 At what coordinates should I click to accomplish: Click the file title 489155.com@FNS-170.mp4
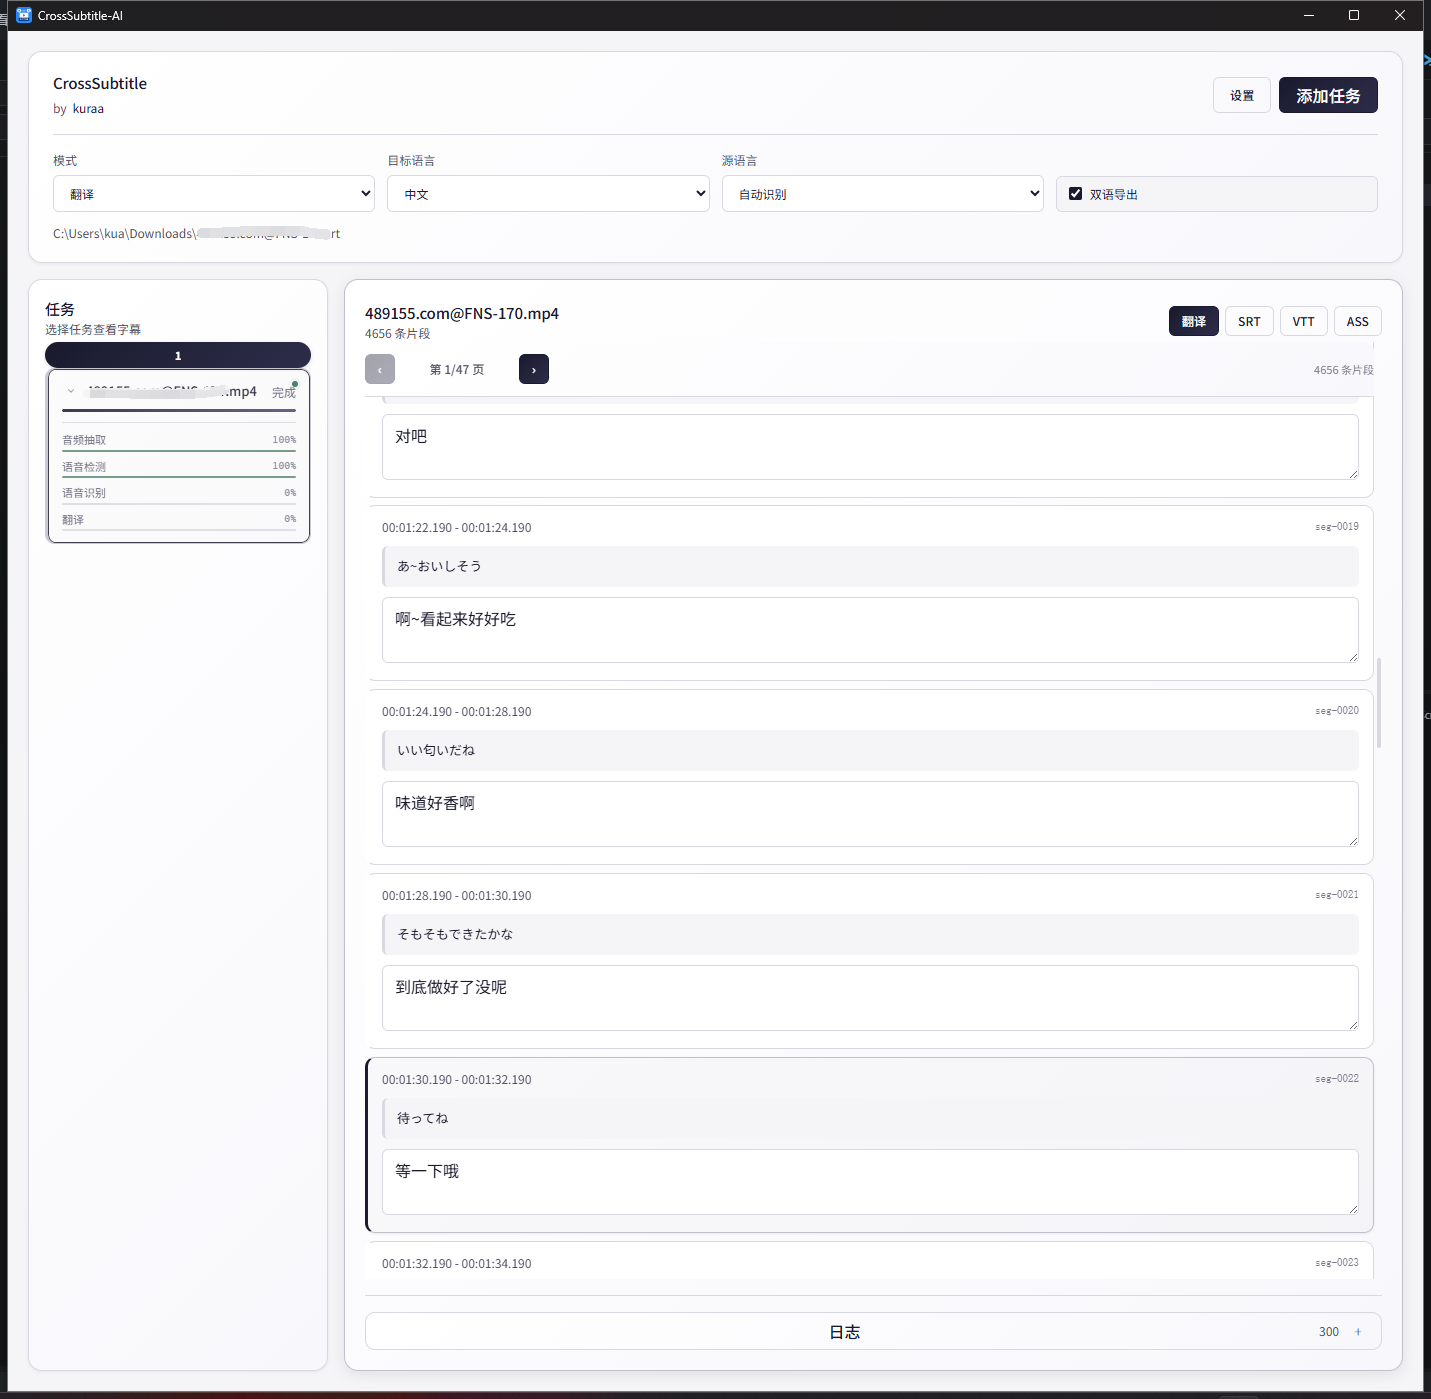point(462,313)
